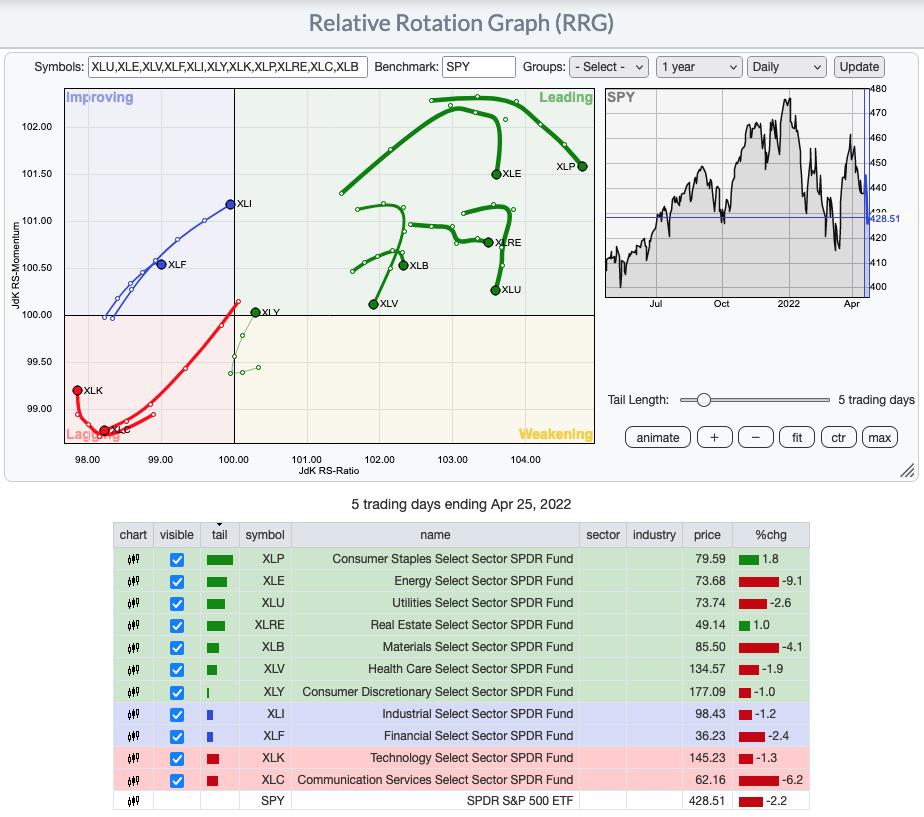924x817 pixels.
Task: Click the XLRE head dot on the RRG
Action: pos(488,242)
